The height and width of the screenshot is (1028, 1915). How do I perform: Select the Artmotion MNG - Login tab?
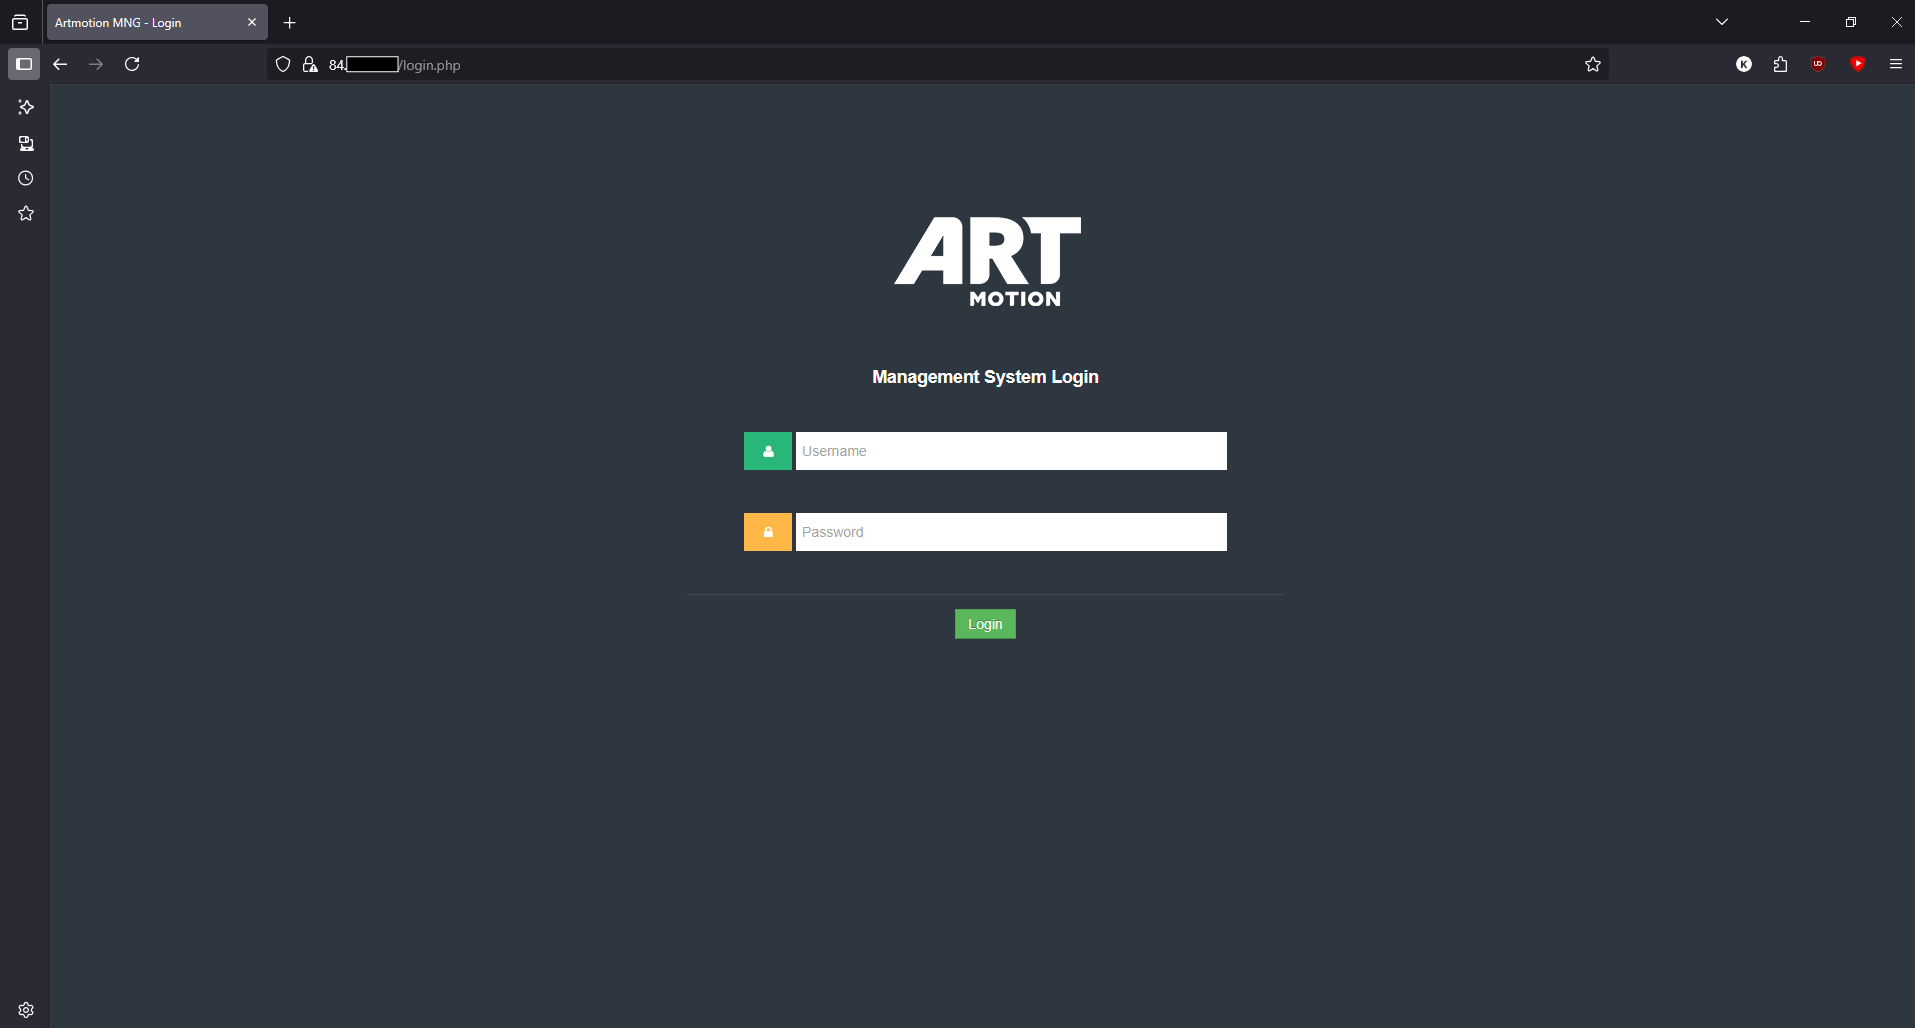(145, 22)
